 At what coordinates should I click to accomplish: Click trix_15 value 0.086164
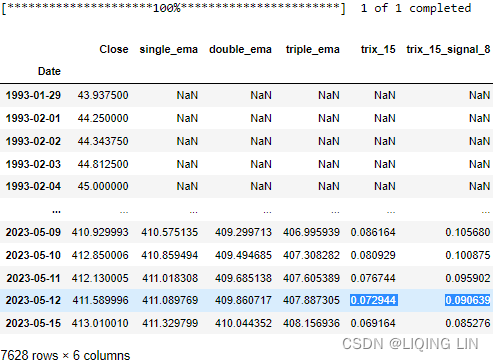click(373, 232)
